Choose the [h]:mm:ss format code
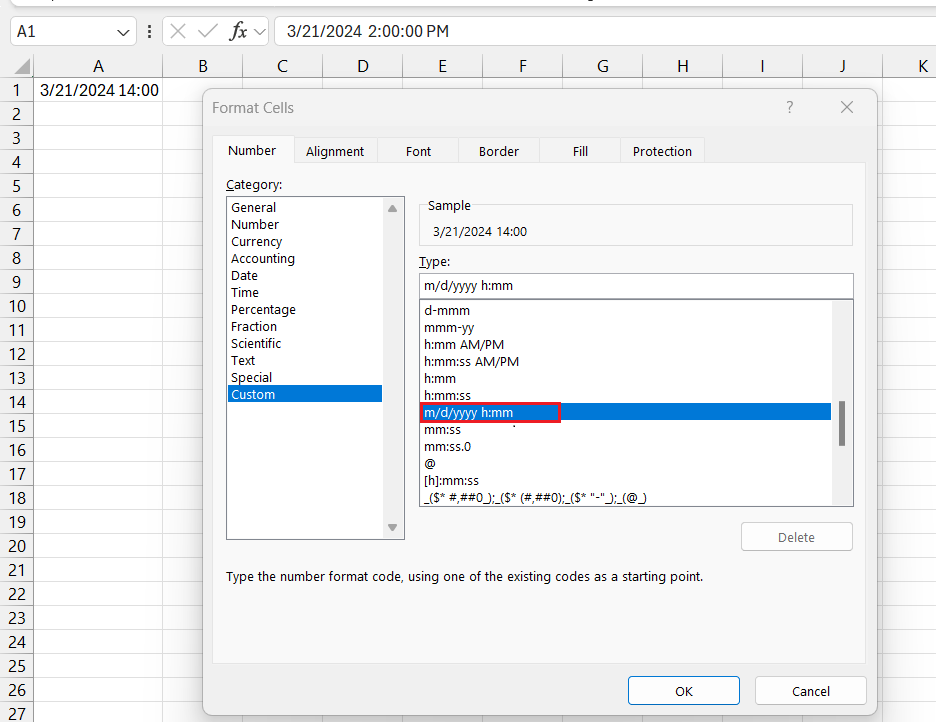 tap(626, 480)
